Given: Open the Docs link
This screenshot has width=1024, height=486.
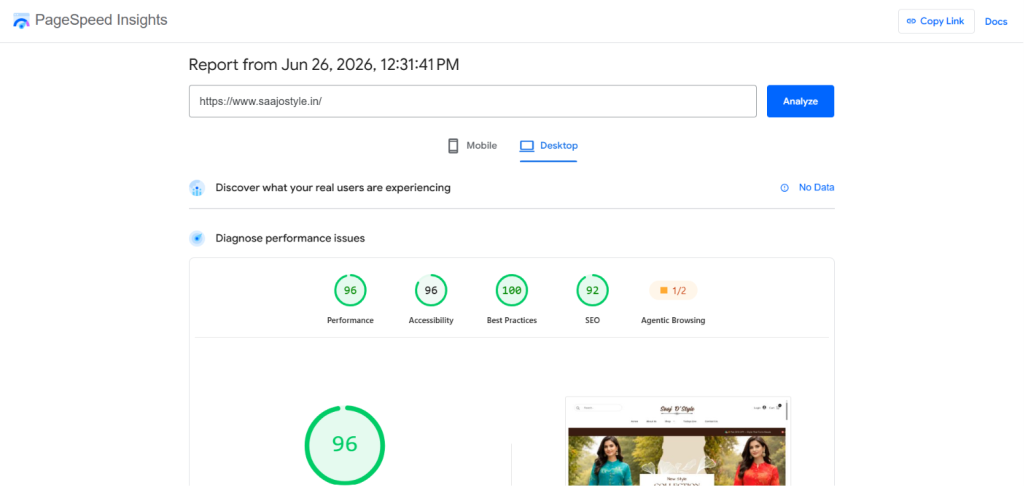Looking at the screenshot, I should click(x=996, y=22).
